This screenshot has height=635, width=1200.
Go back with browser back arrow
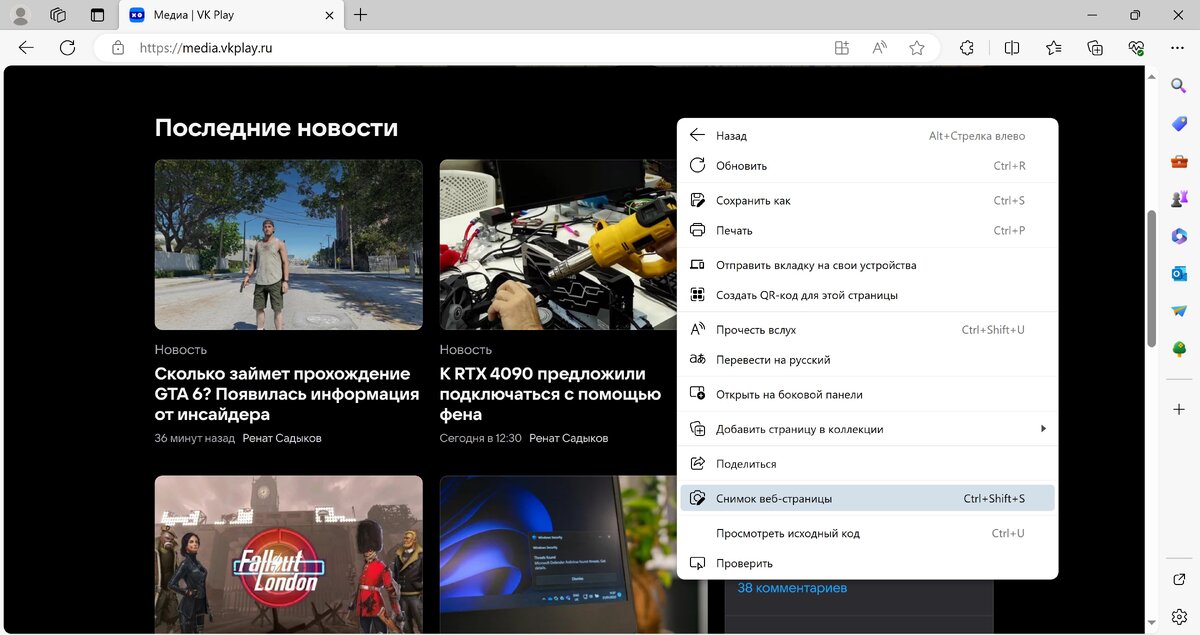tap(26, 47)
